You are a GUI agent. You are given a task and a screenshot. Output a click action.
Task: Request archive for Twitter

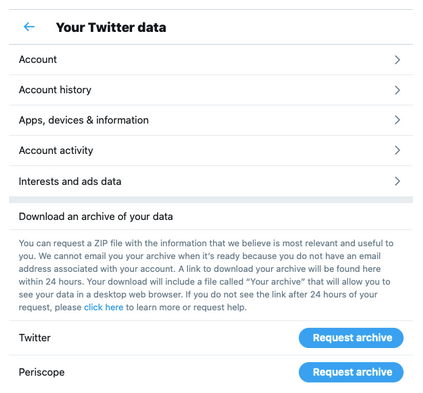coord(351,338)
